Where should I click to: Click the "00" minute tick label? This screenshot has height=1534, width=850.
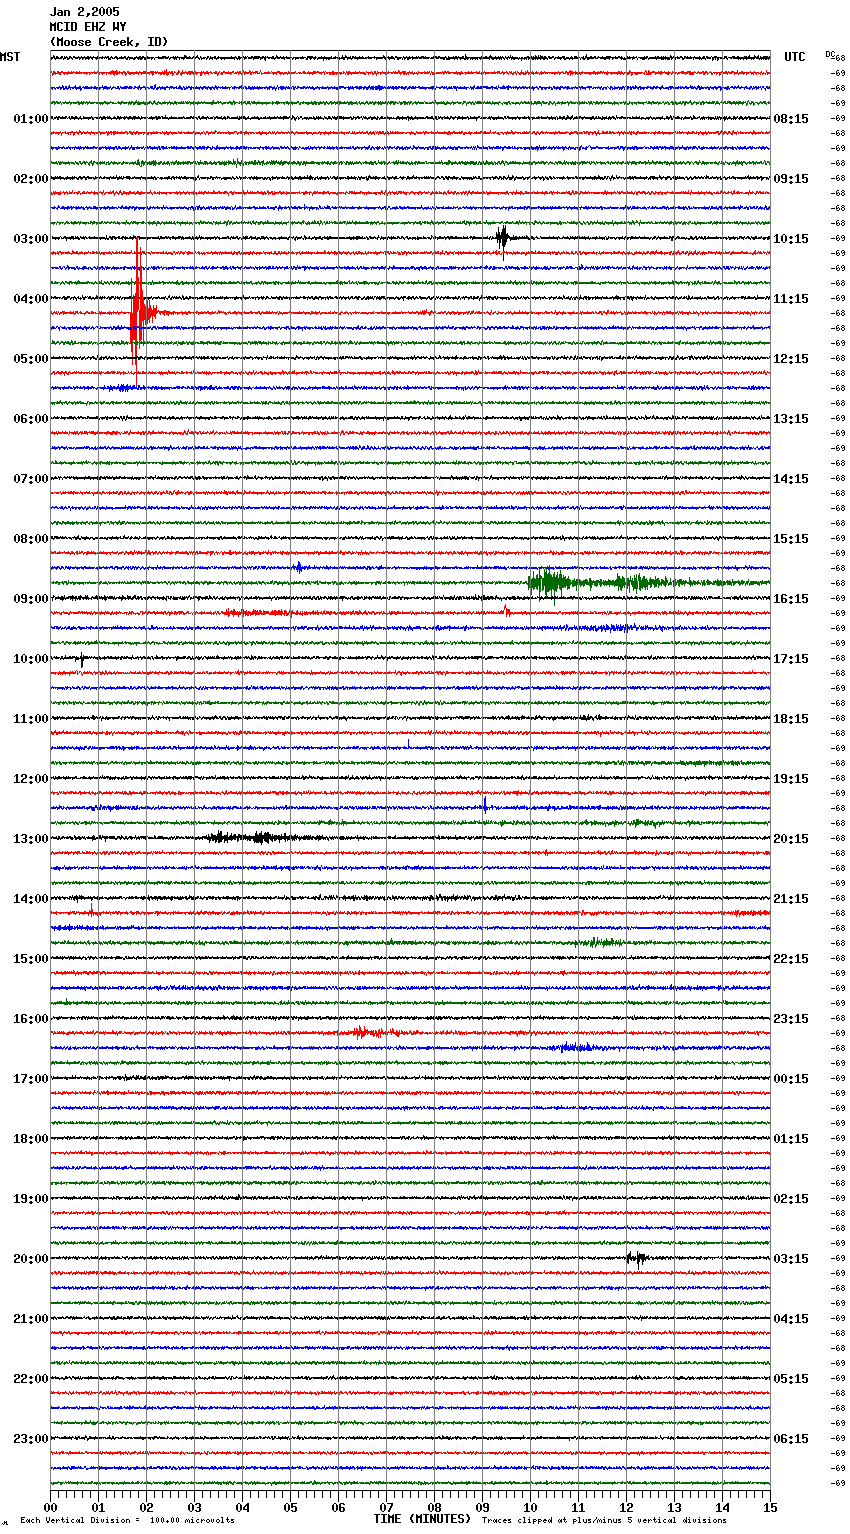(x=50, y=1506)
